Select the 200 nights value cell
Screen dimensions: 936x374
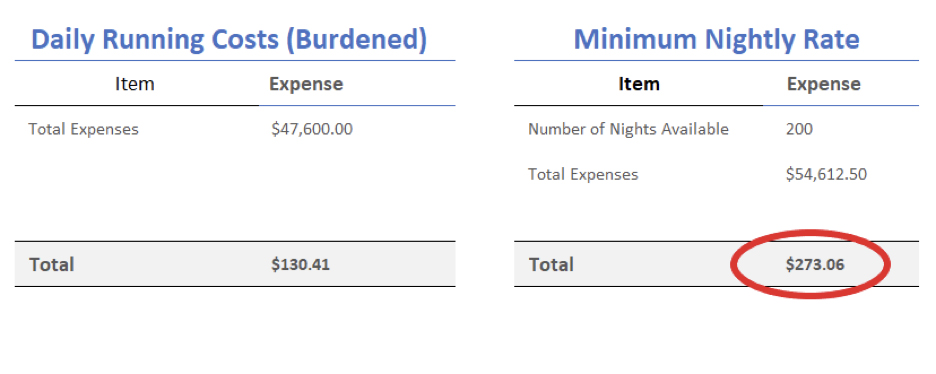click(799, 129)
